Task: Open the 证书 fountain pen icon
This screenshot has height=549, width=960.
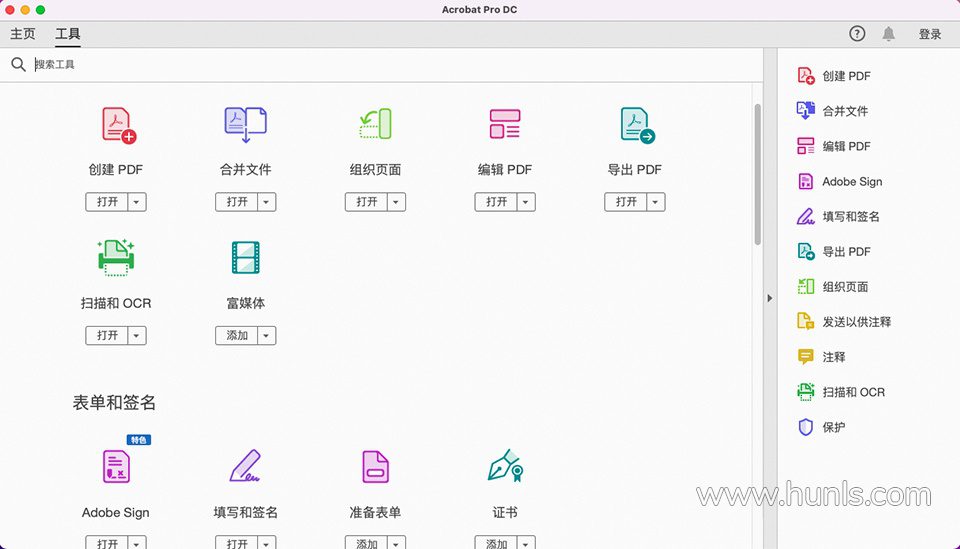Action: (x=505, y=466)
